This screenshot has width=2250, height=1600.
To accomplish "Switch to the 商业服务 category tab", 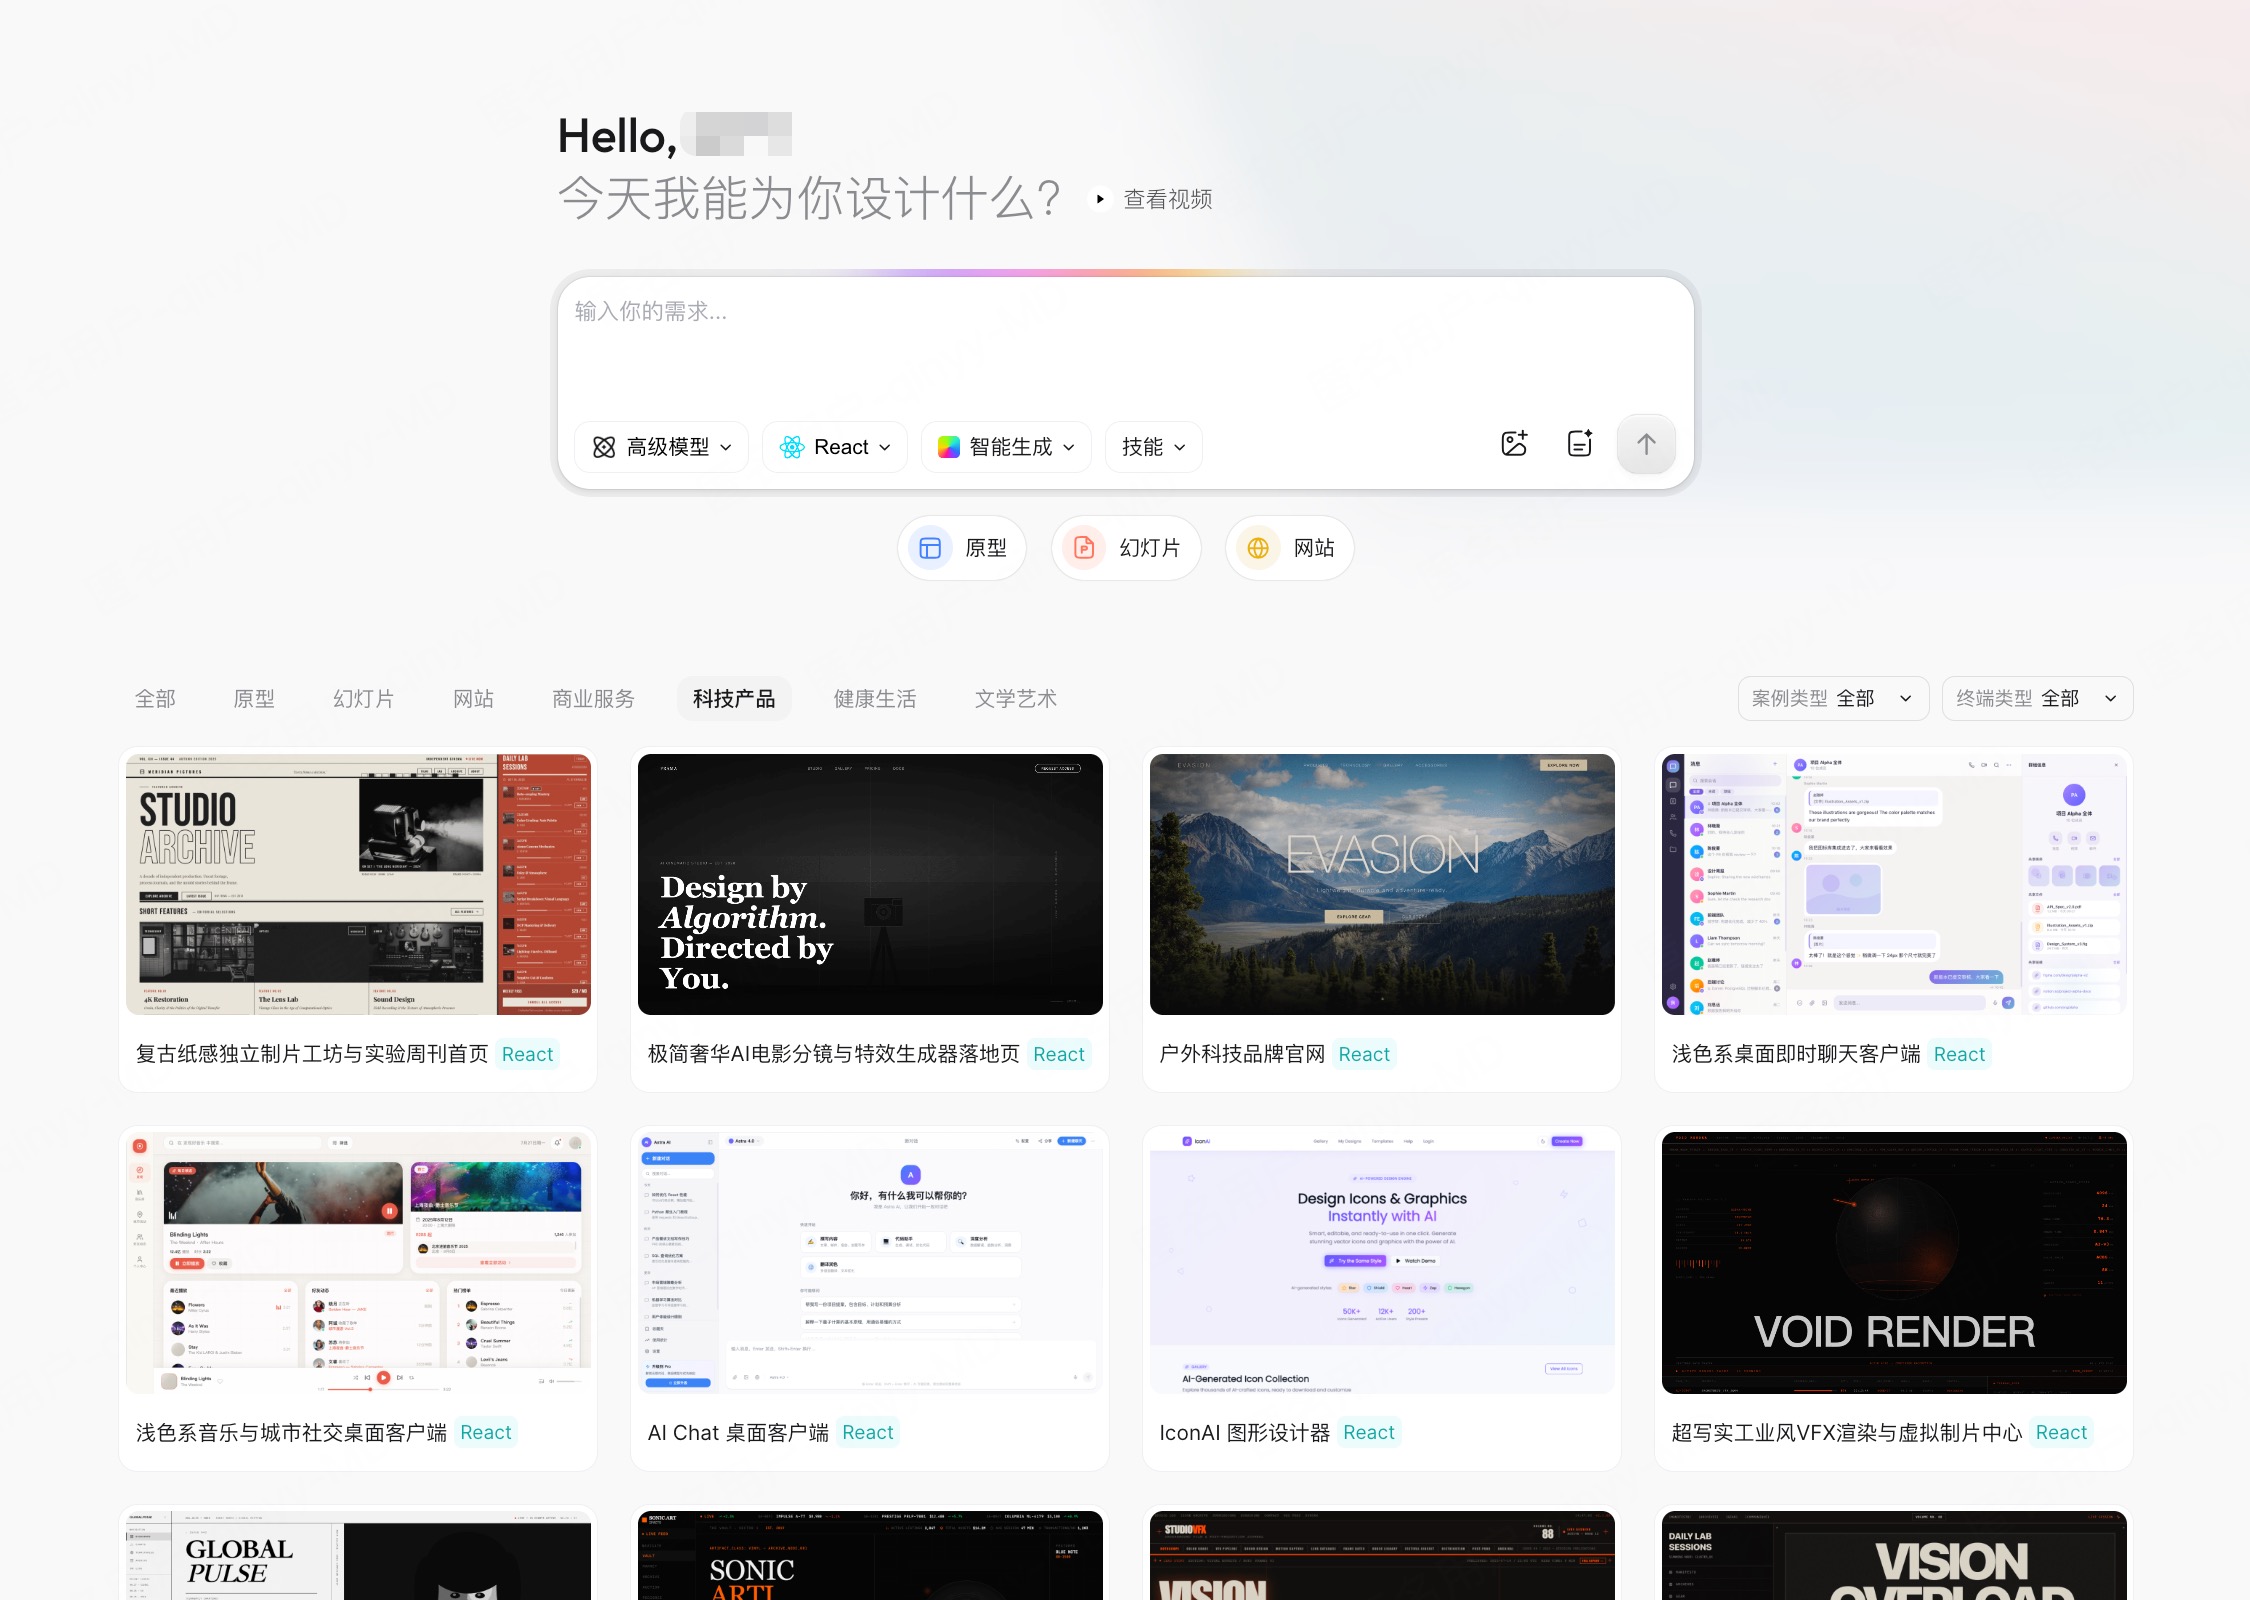I will click(x=594, y=699).
